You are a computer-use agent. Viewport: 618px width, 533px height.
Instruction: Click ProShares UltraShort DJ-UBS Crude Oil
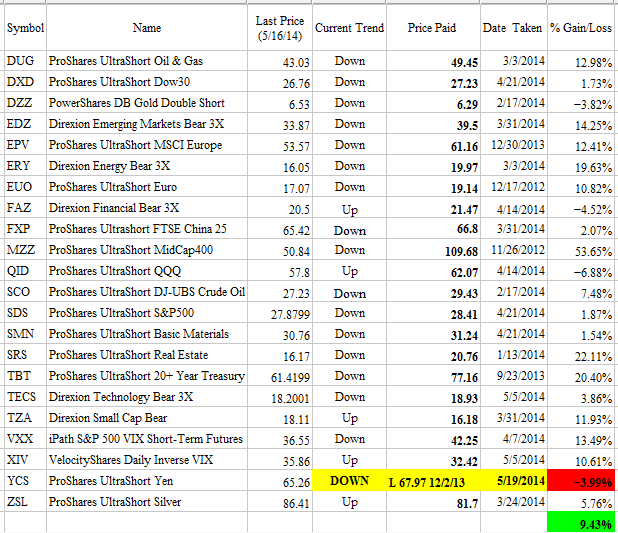pyautogui.click(x=147, y=292)
